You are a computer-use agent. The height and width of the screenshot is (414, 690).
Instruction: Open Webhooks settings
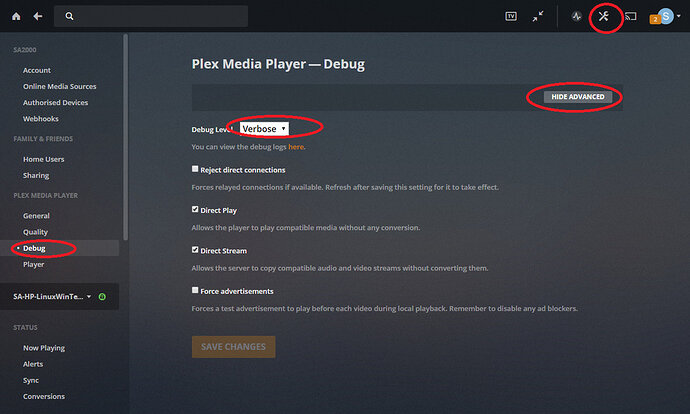click(41, 119)
